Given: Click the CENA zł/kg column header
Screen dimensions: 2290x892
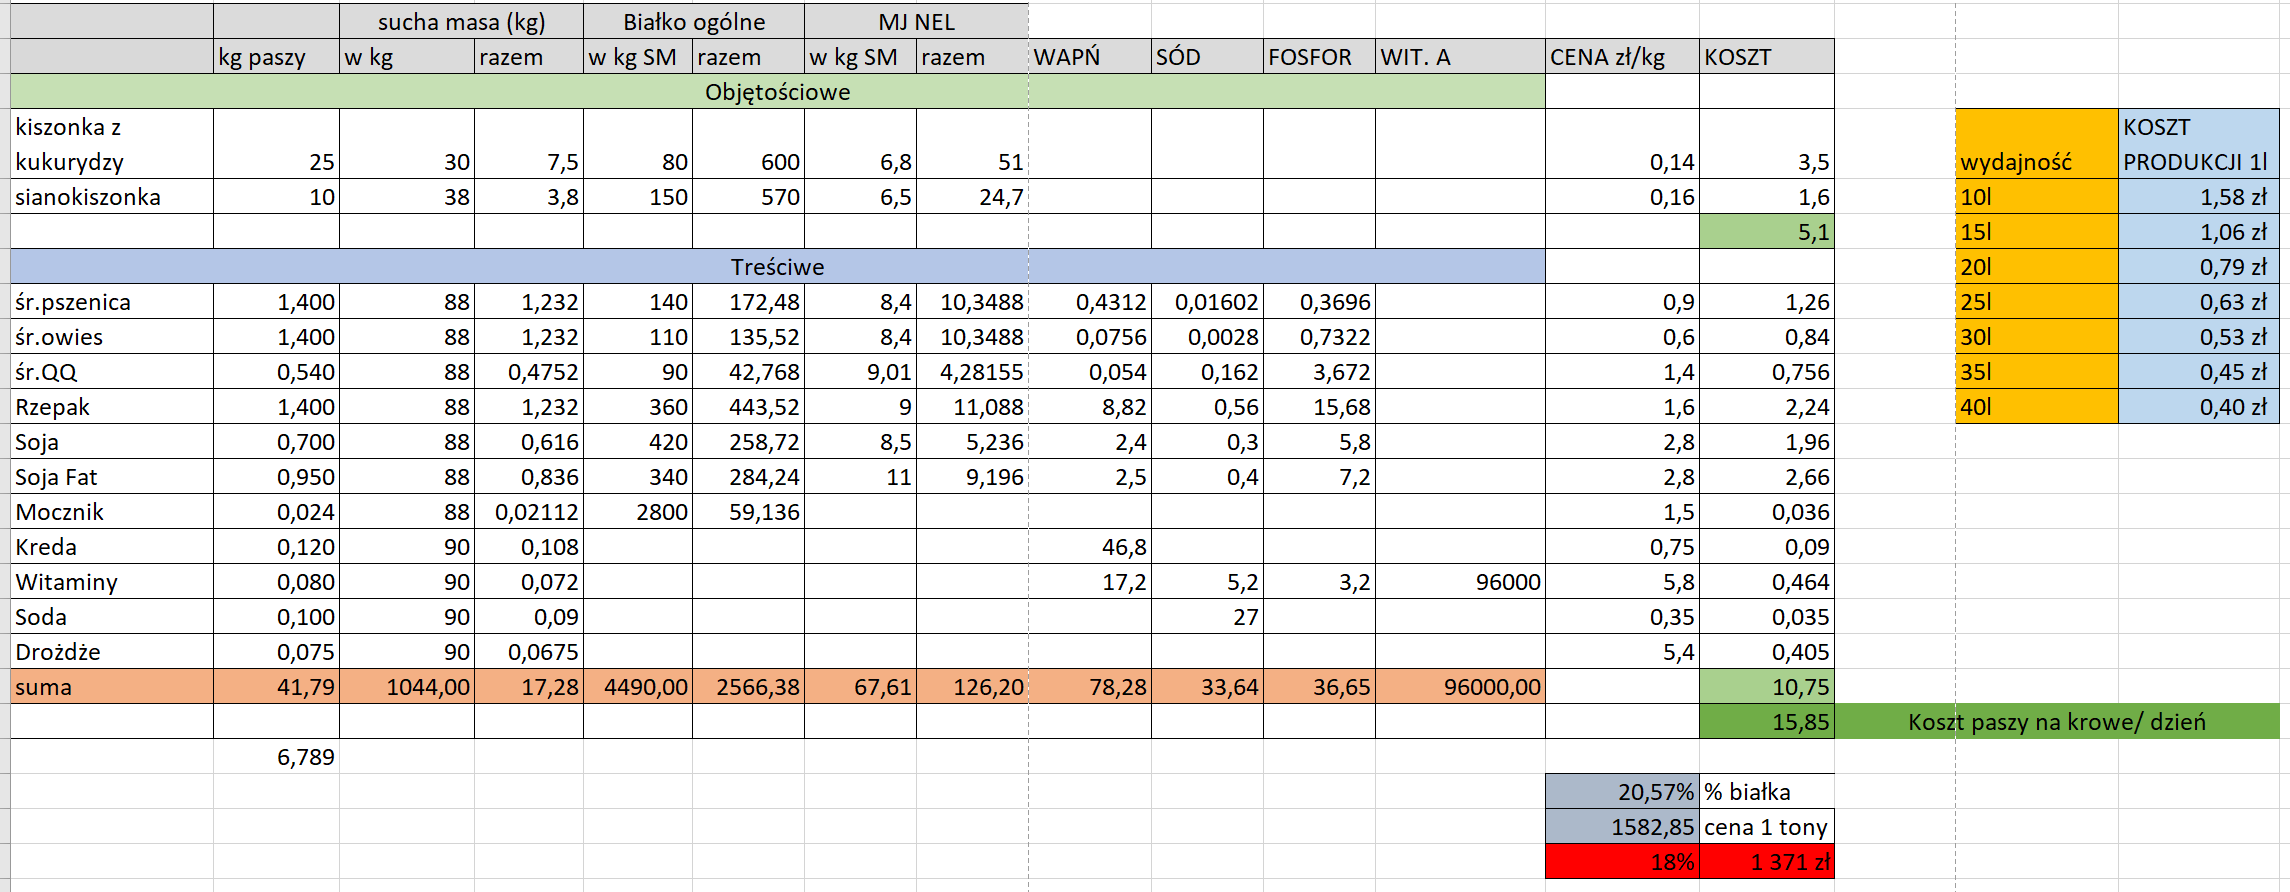Looking at the screenshot, I should pos(1621,57).
